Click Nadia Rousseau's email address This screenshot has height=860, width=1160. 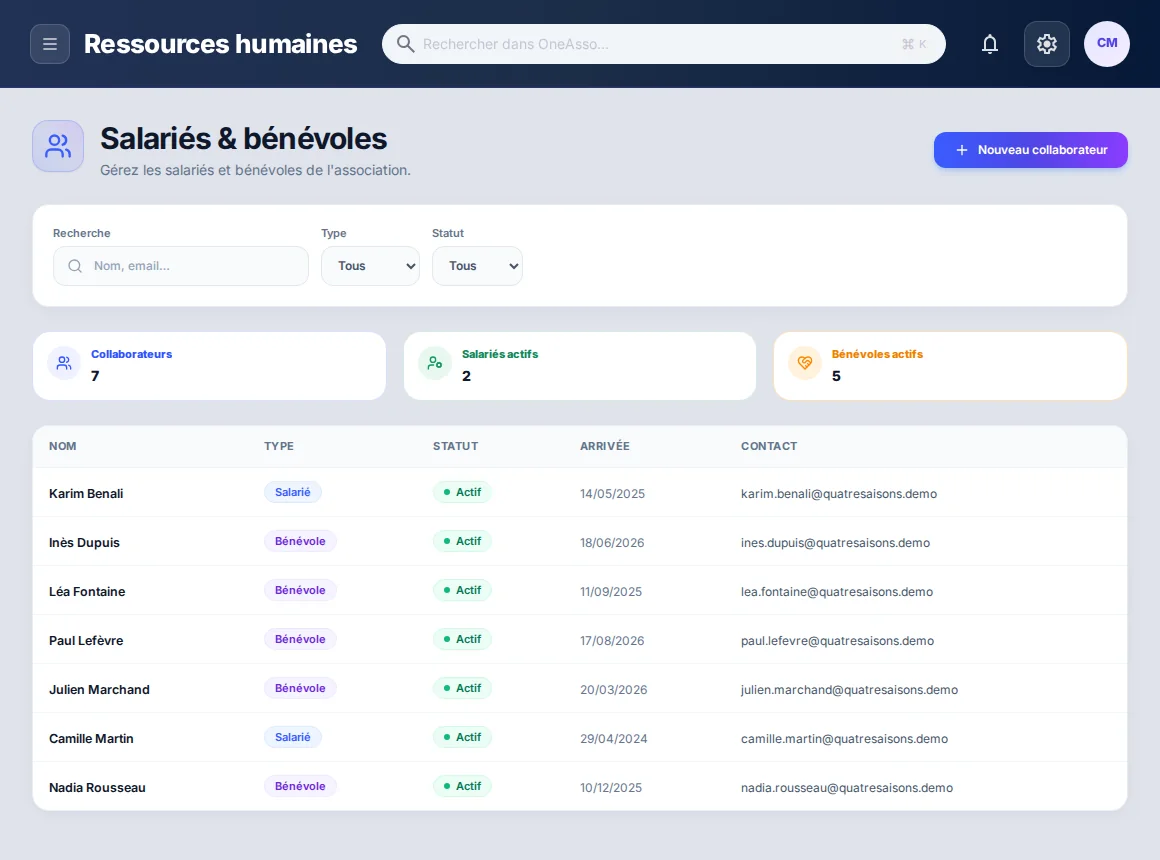click(x=846, y=787)
